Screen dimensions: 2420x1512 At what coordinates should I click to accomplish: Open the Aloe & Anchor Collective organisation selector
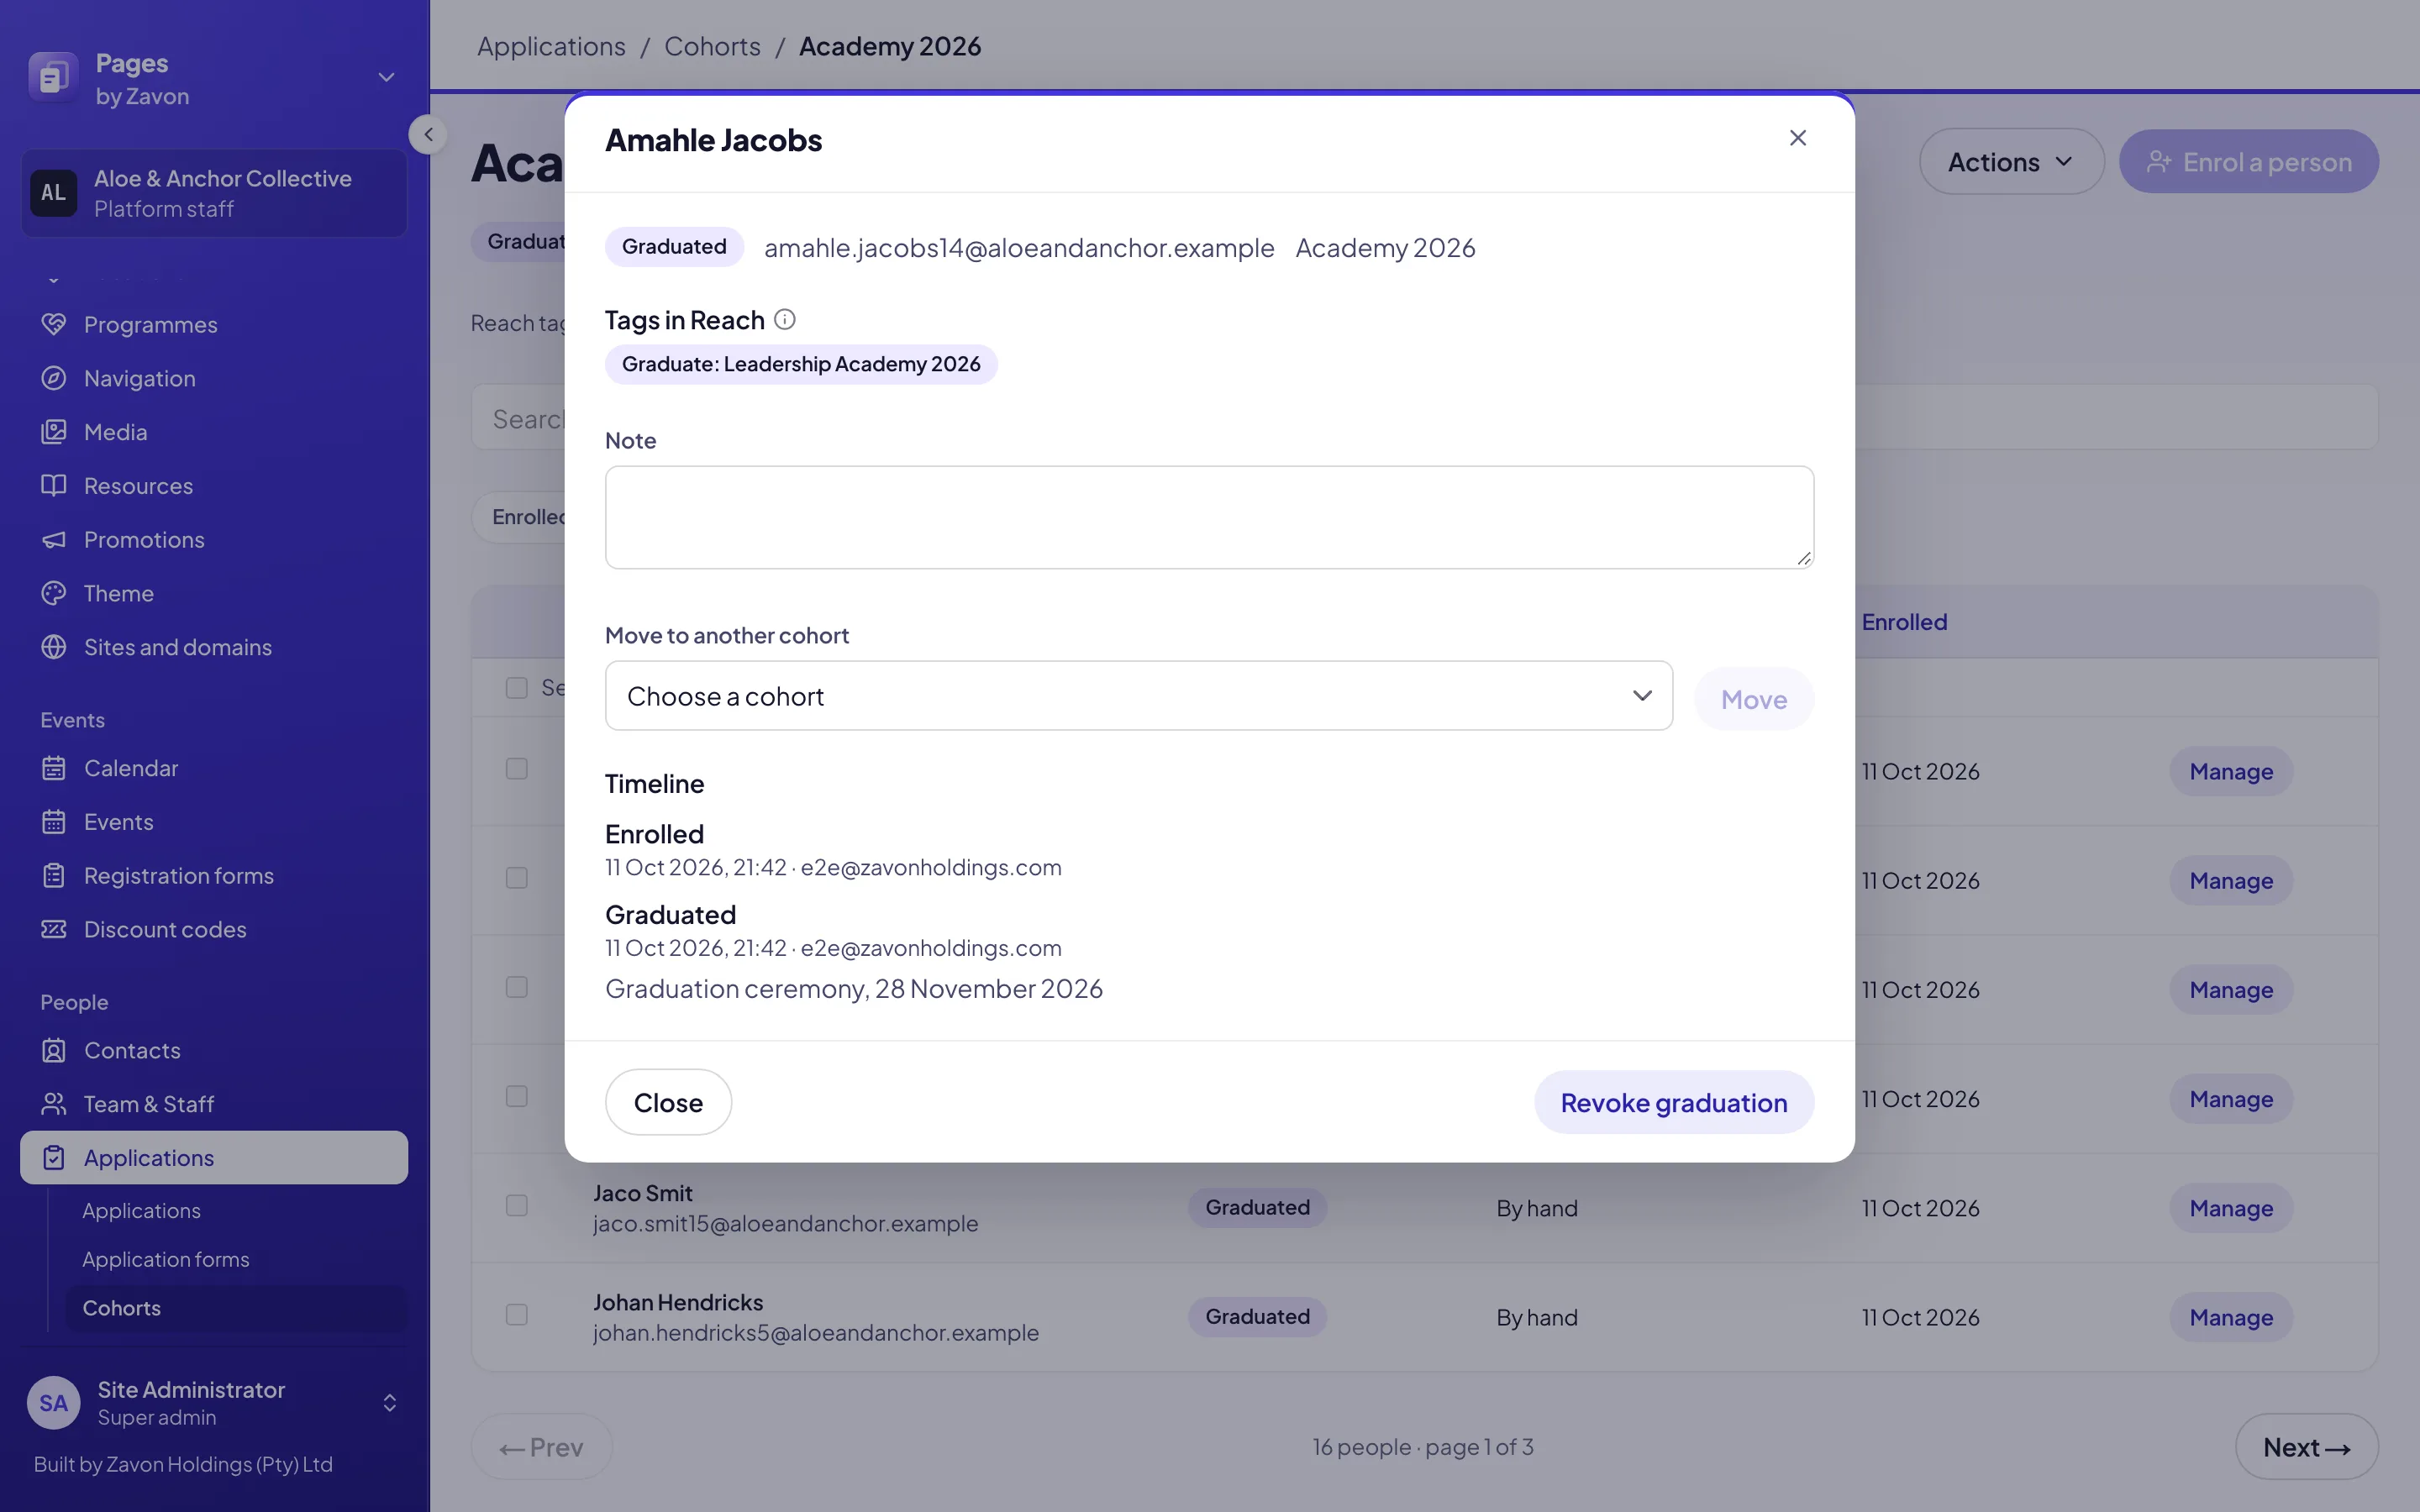214,193
